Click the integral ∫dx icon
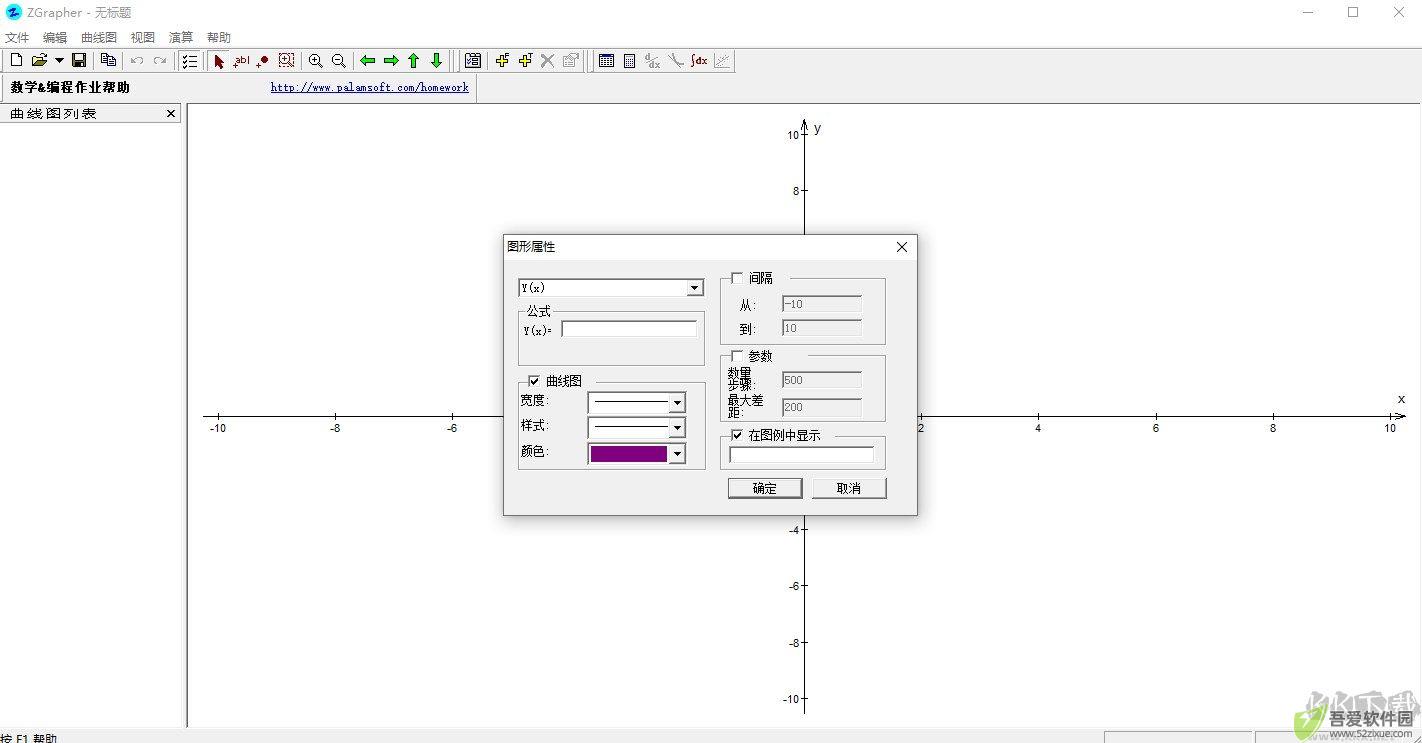The width and height of the screenshot is (1422, 743). click(699, 61)
